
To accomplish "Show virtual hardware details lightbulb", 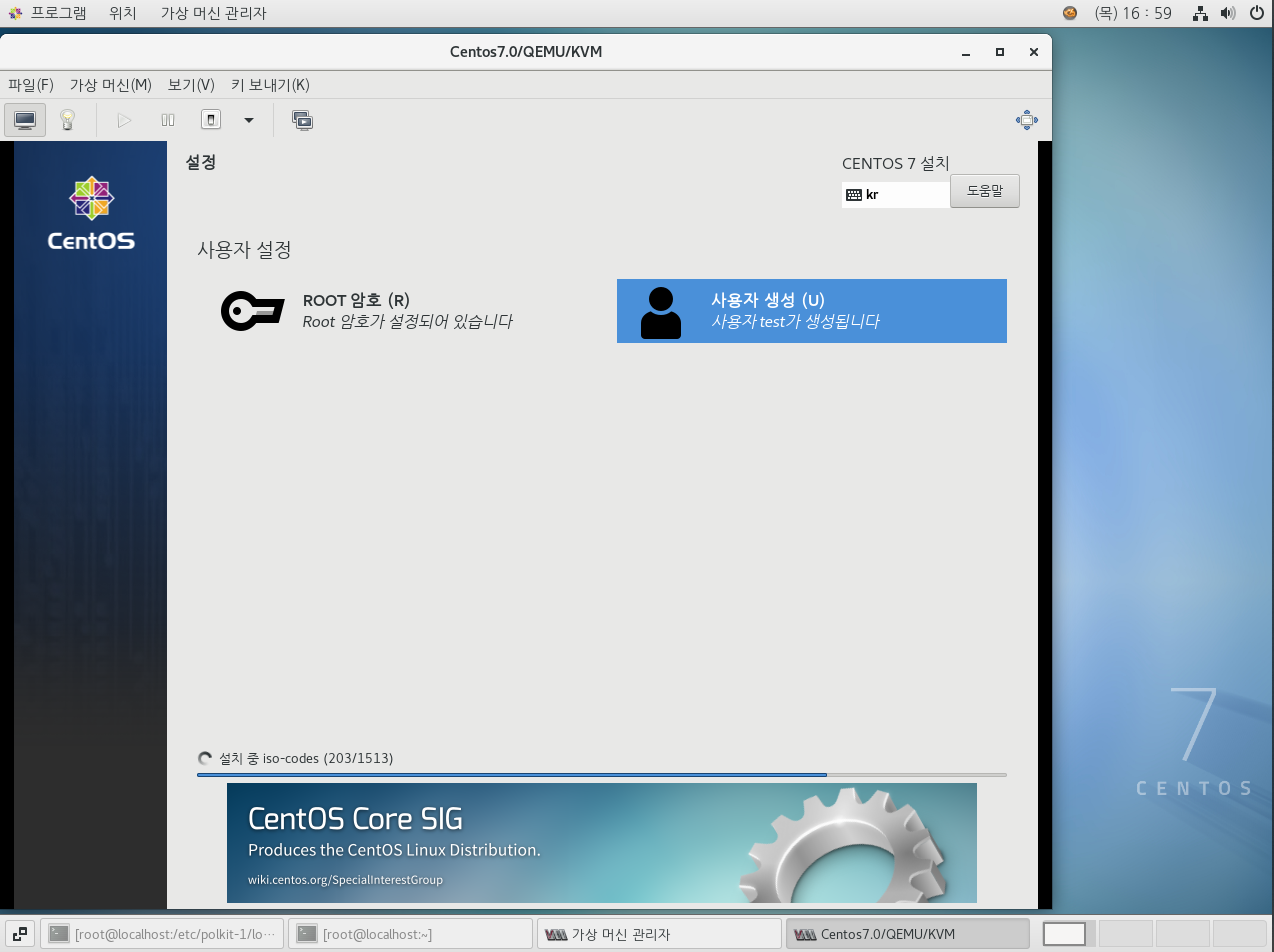I will [x=67, y=120].
